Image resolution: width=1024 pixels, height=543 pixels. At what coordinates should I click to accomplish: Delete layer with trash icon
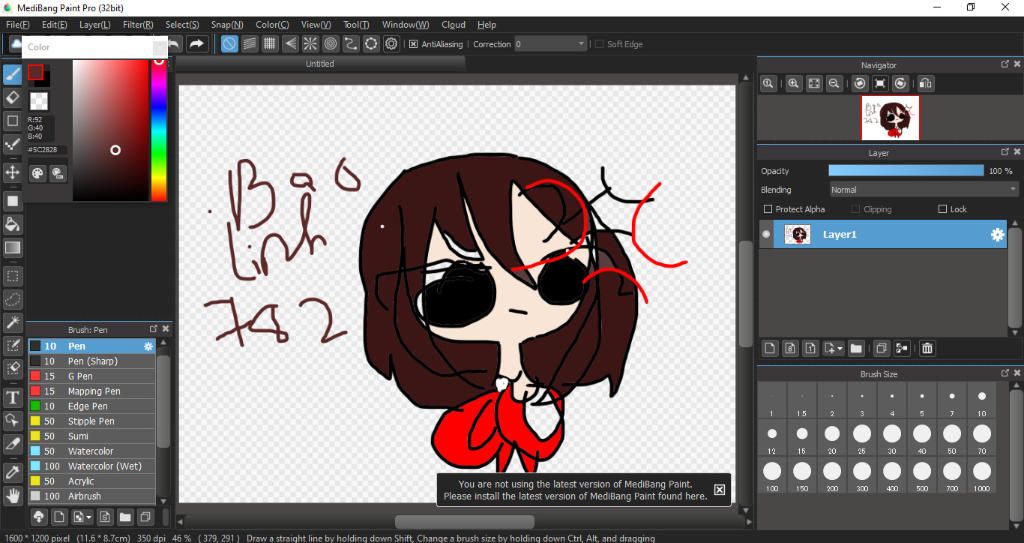927,348
